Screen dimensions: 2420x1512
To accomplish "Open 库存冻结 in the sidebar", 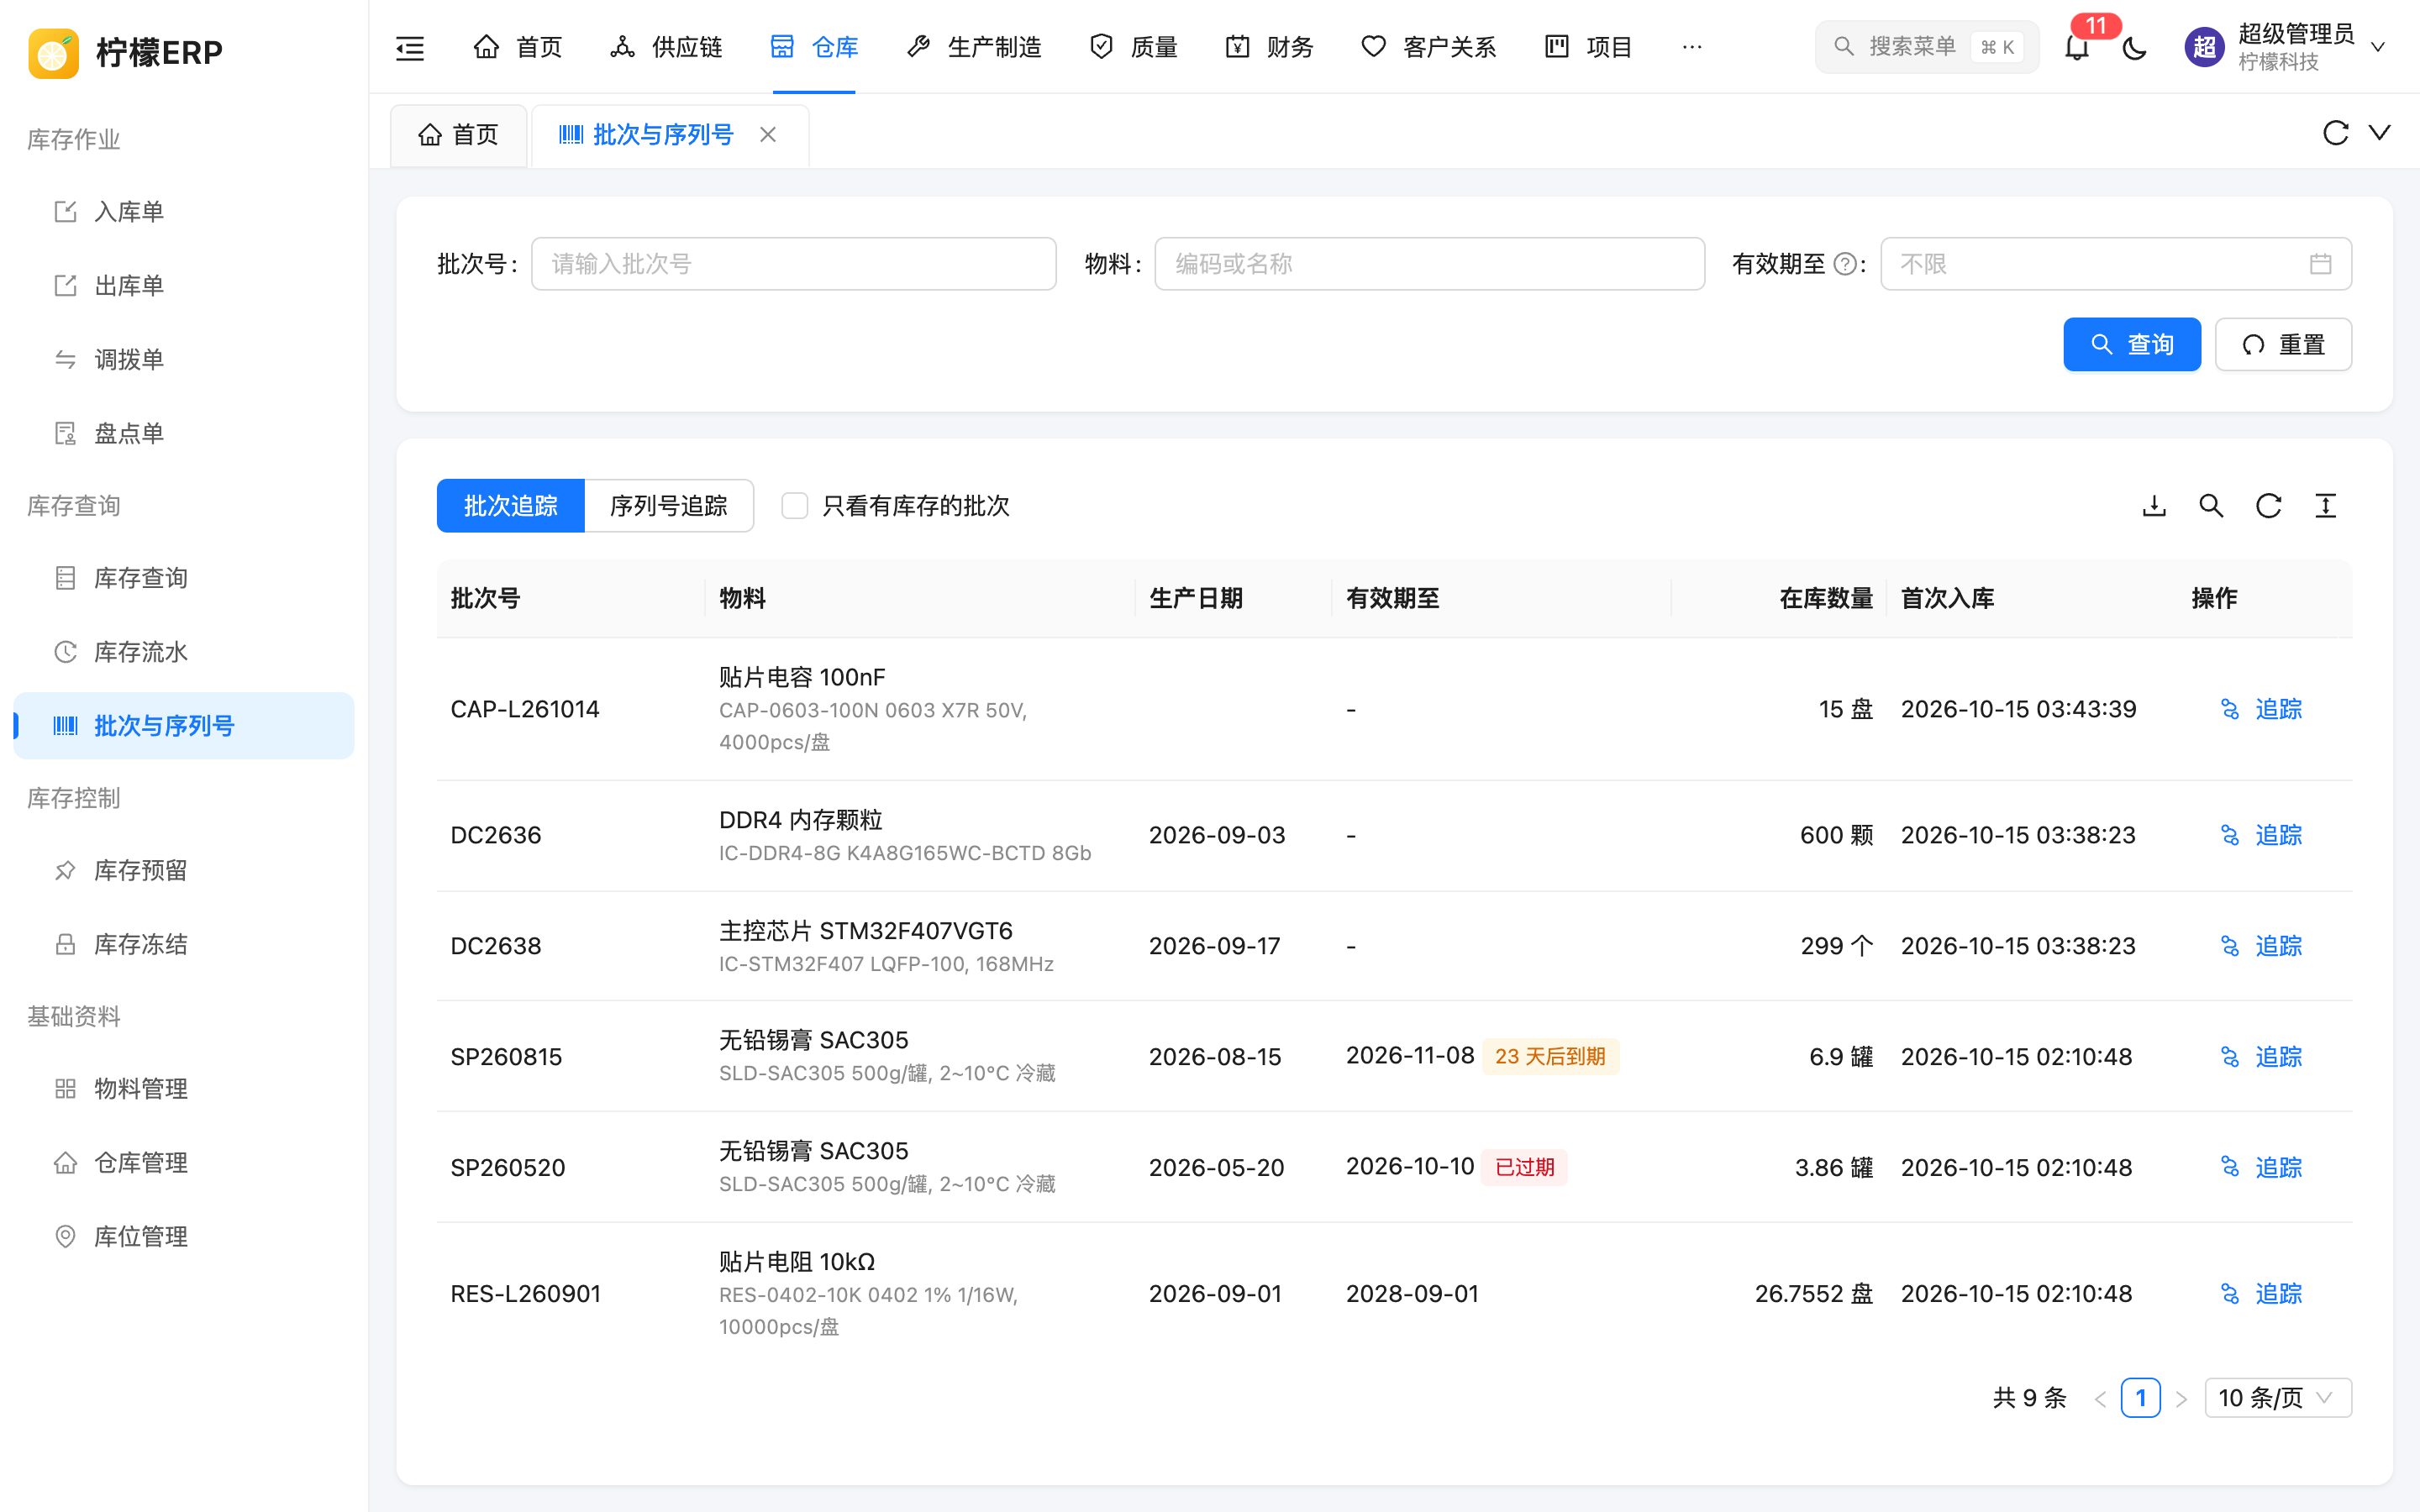I will pos(184,944).
